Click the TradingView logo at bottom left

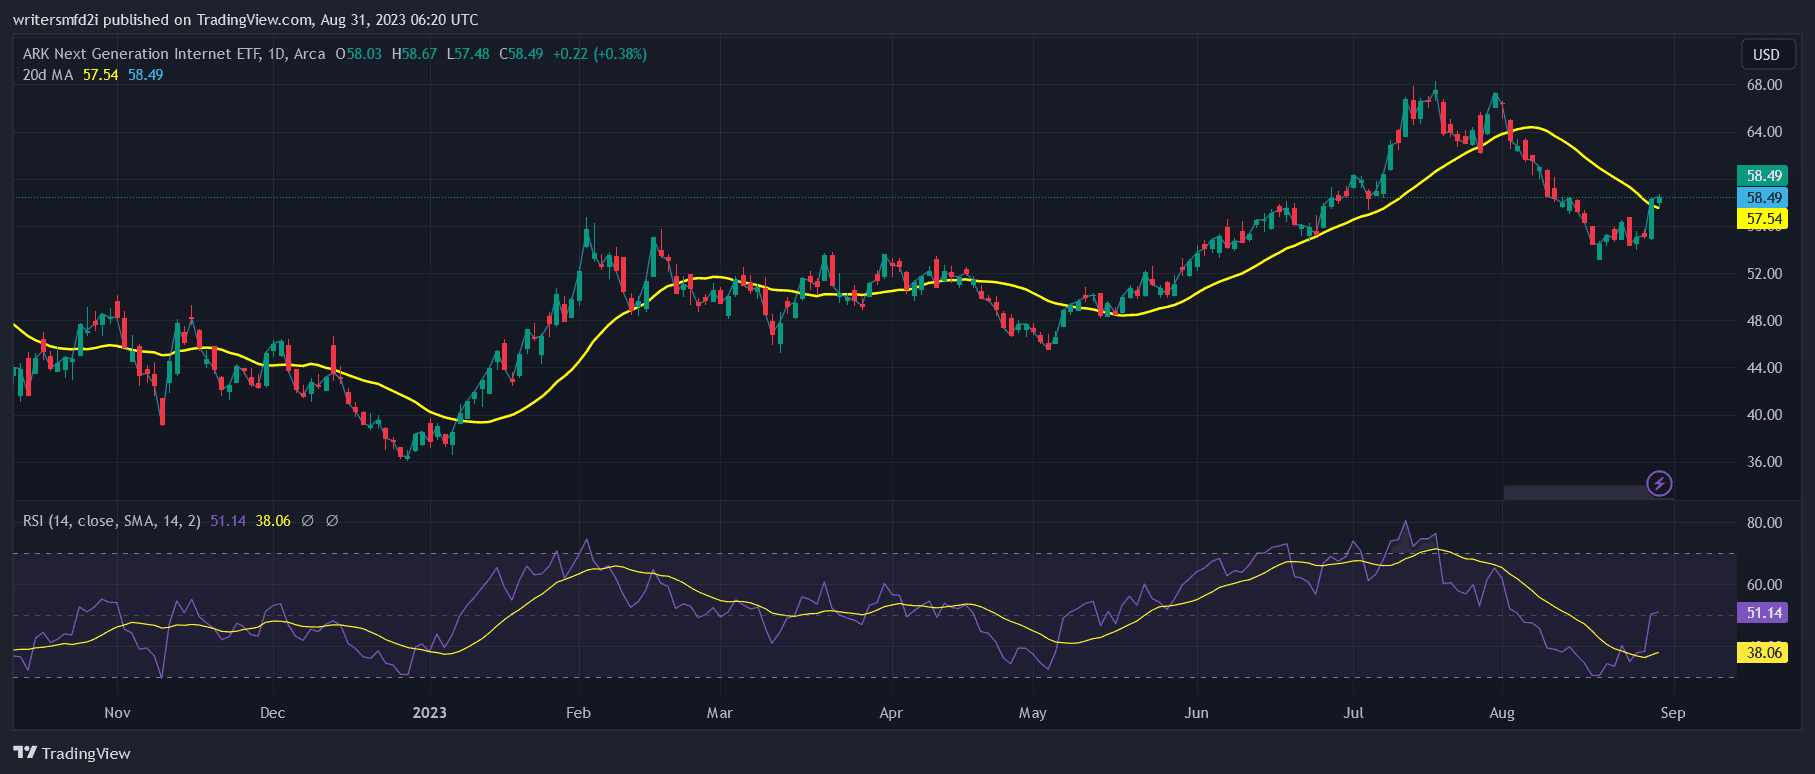point(72,753)
